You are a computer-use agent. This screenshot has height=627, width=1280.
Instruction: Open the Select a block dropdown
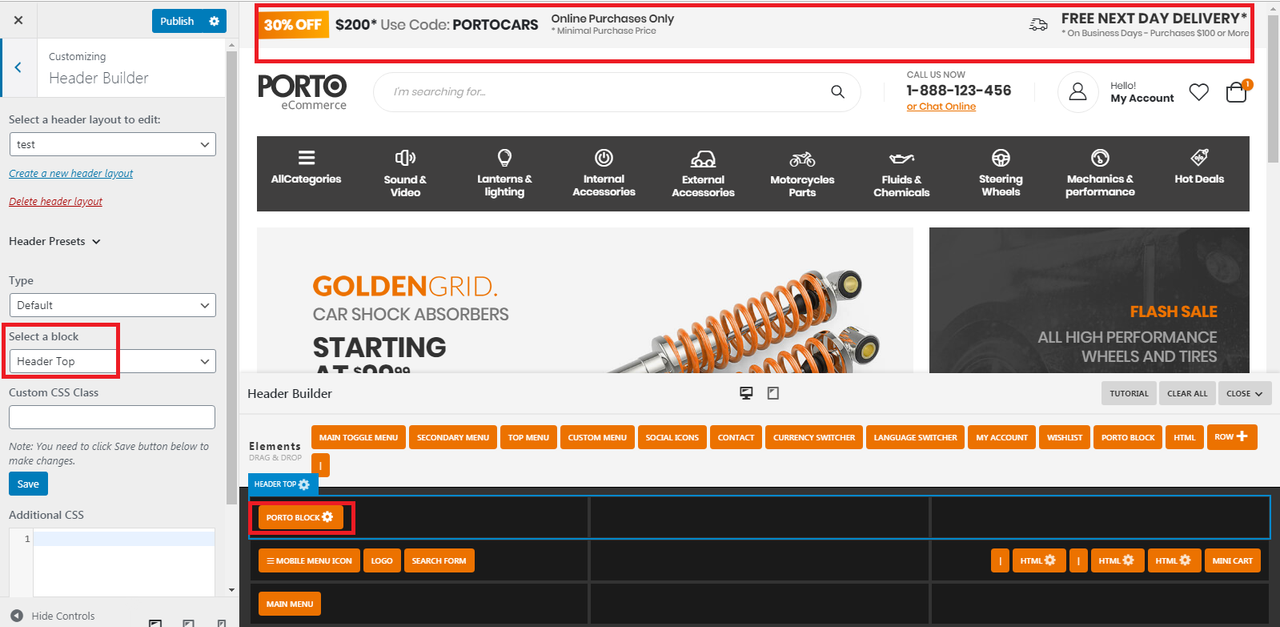click(x=112, y=361)
